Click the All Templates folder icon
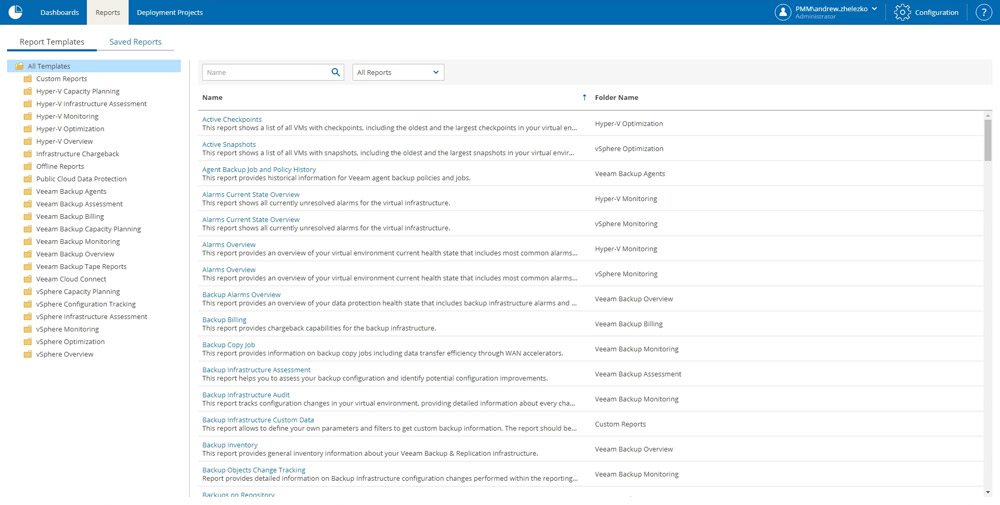This screenshot has height=505, width=1000. [x=19, y=66]
